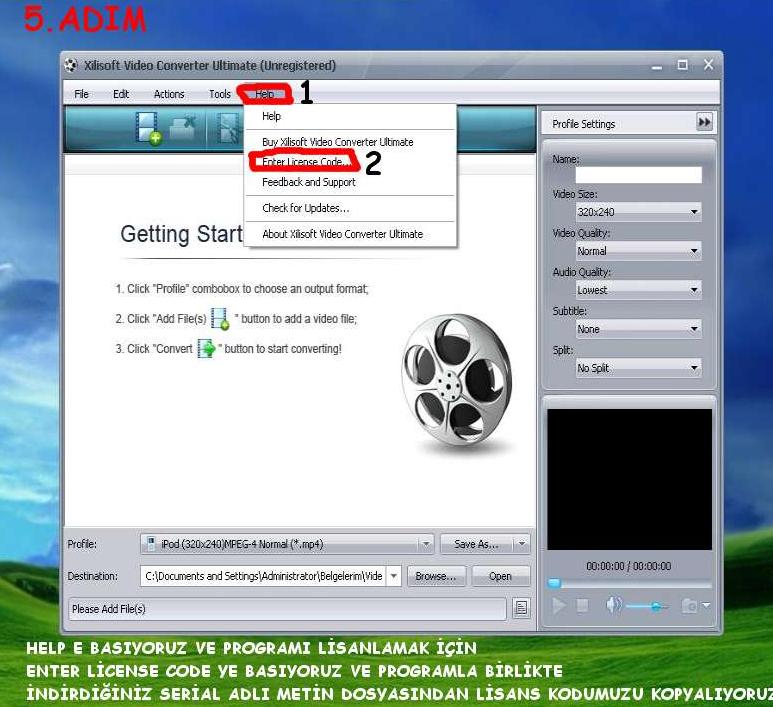The width and height of the screenshot is (773, 707).
Task: Open Subtitle None dropdown
Action: pos(638,329)
